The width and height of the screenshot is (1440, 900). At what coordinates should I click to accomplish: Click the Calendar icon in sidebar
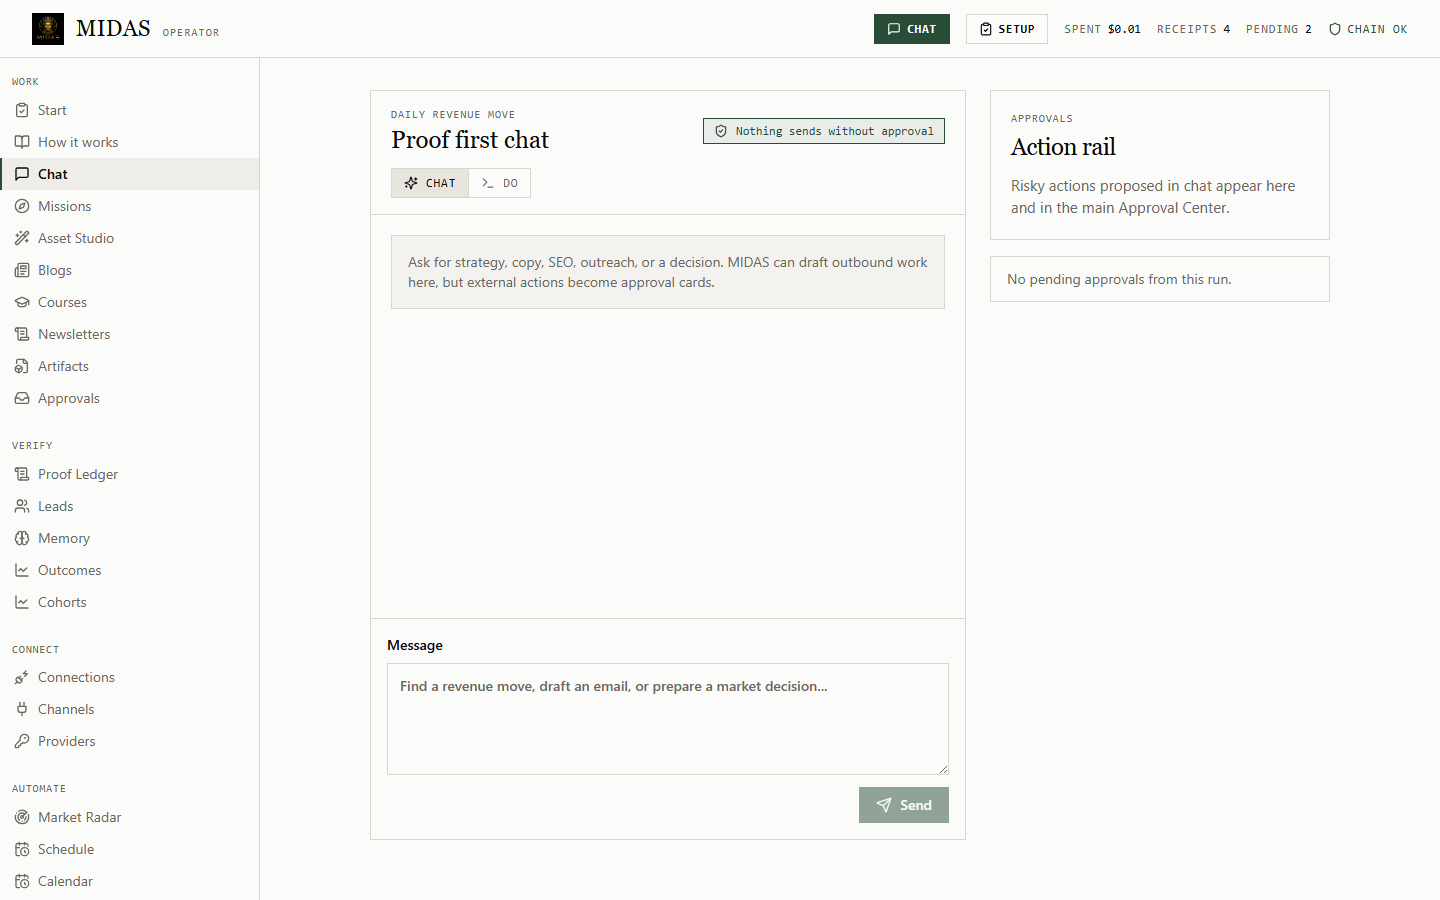(22, 881)
